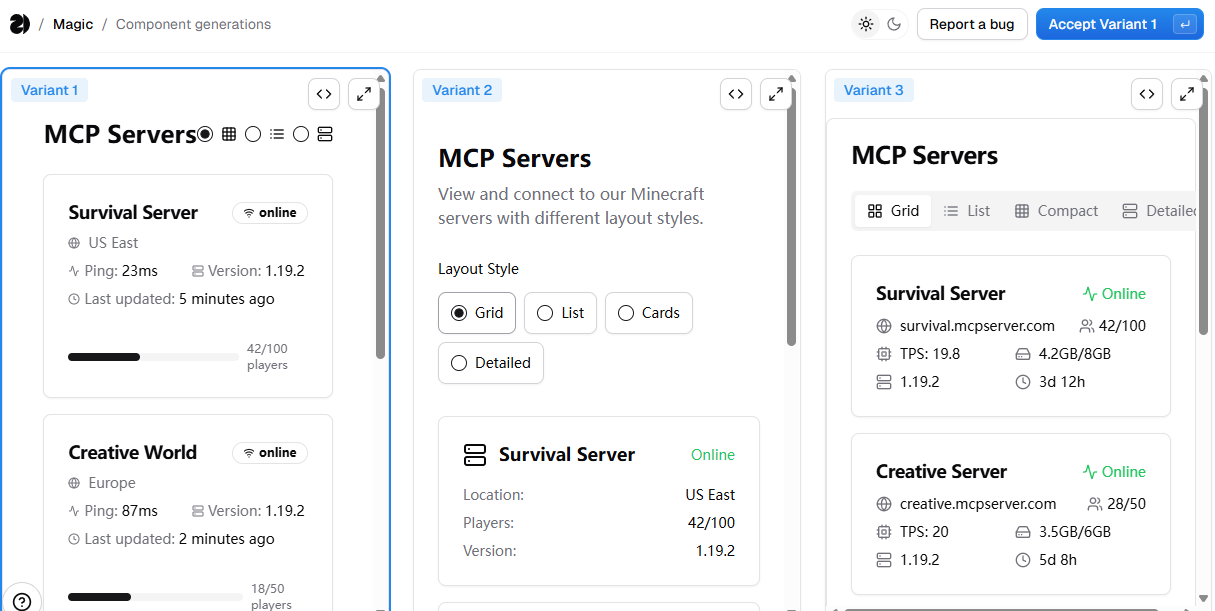This screenshot has height=611, width=1215.
Task: Open the help question mark icon
Action: point(22,601)
